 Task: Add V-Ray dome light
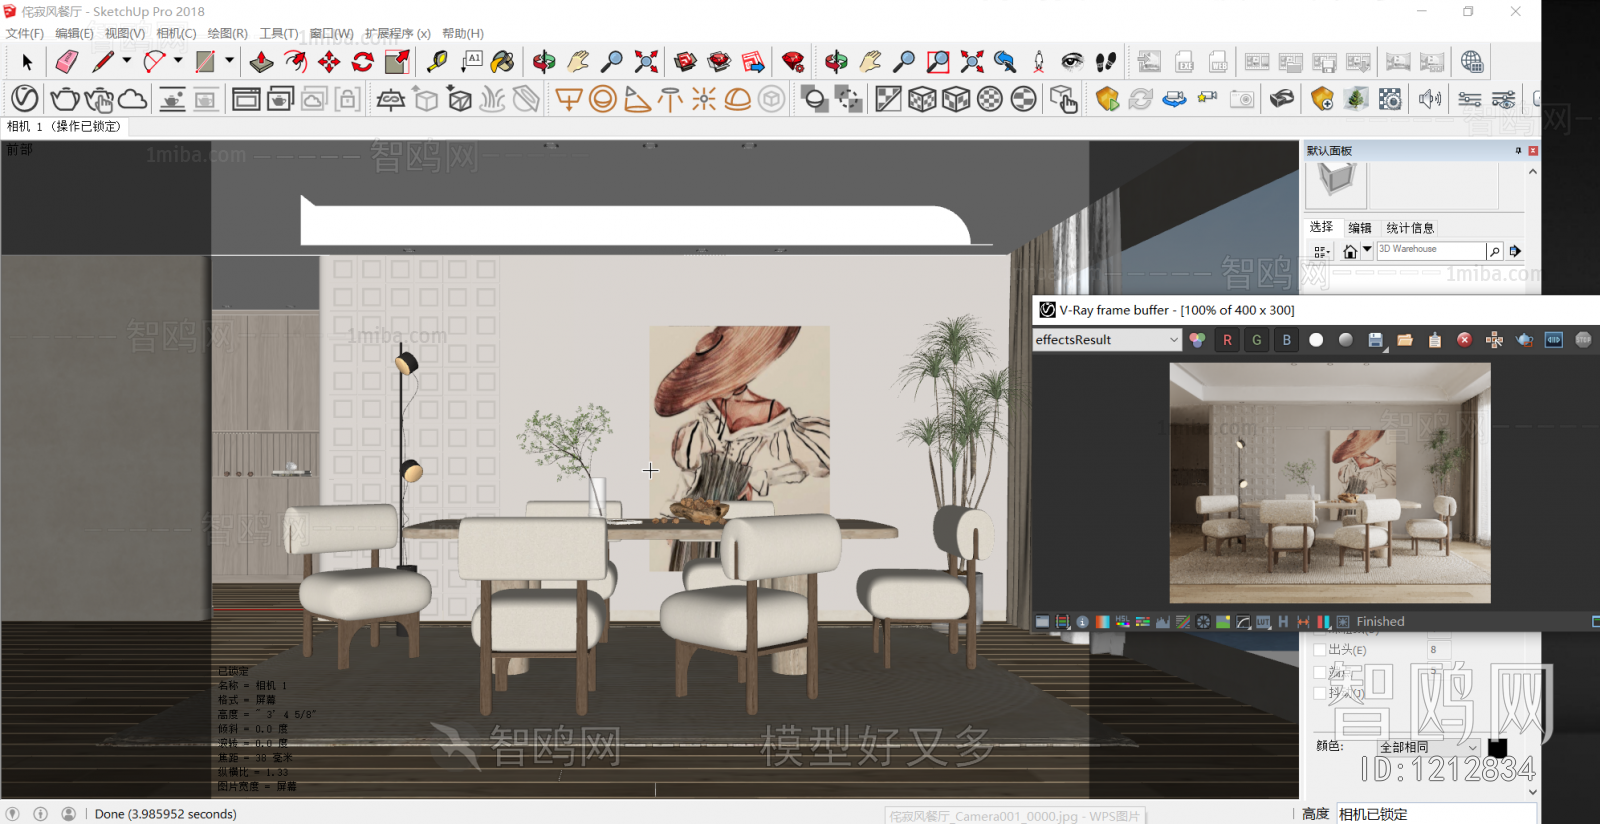tap(738, 99)
